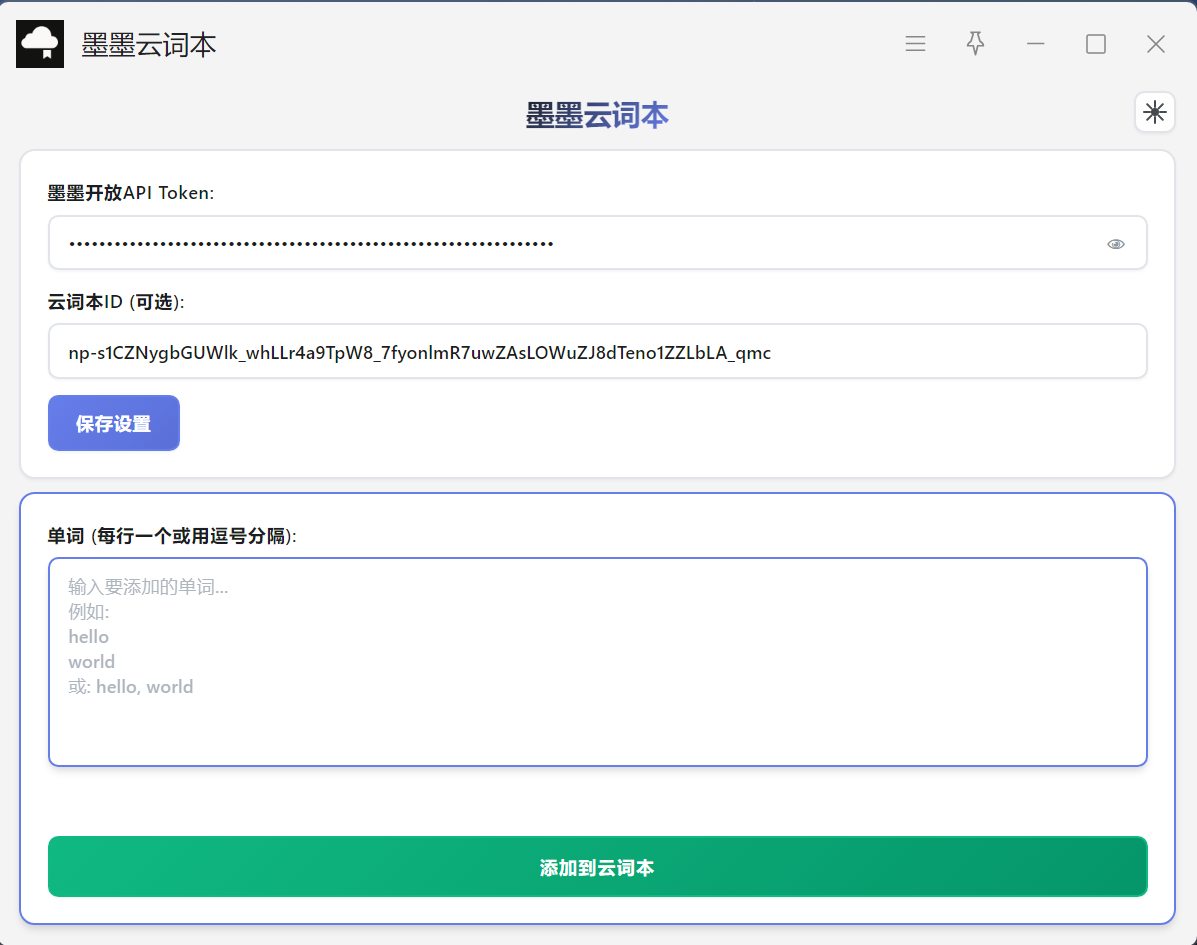Screen dimensions: 1197x945
Task: Open the hamburger menu in title bar
Action: 915,44
